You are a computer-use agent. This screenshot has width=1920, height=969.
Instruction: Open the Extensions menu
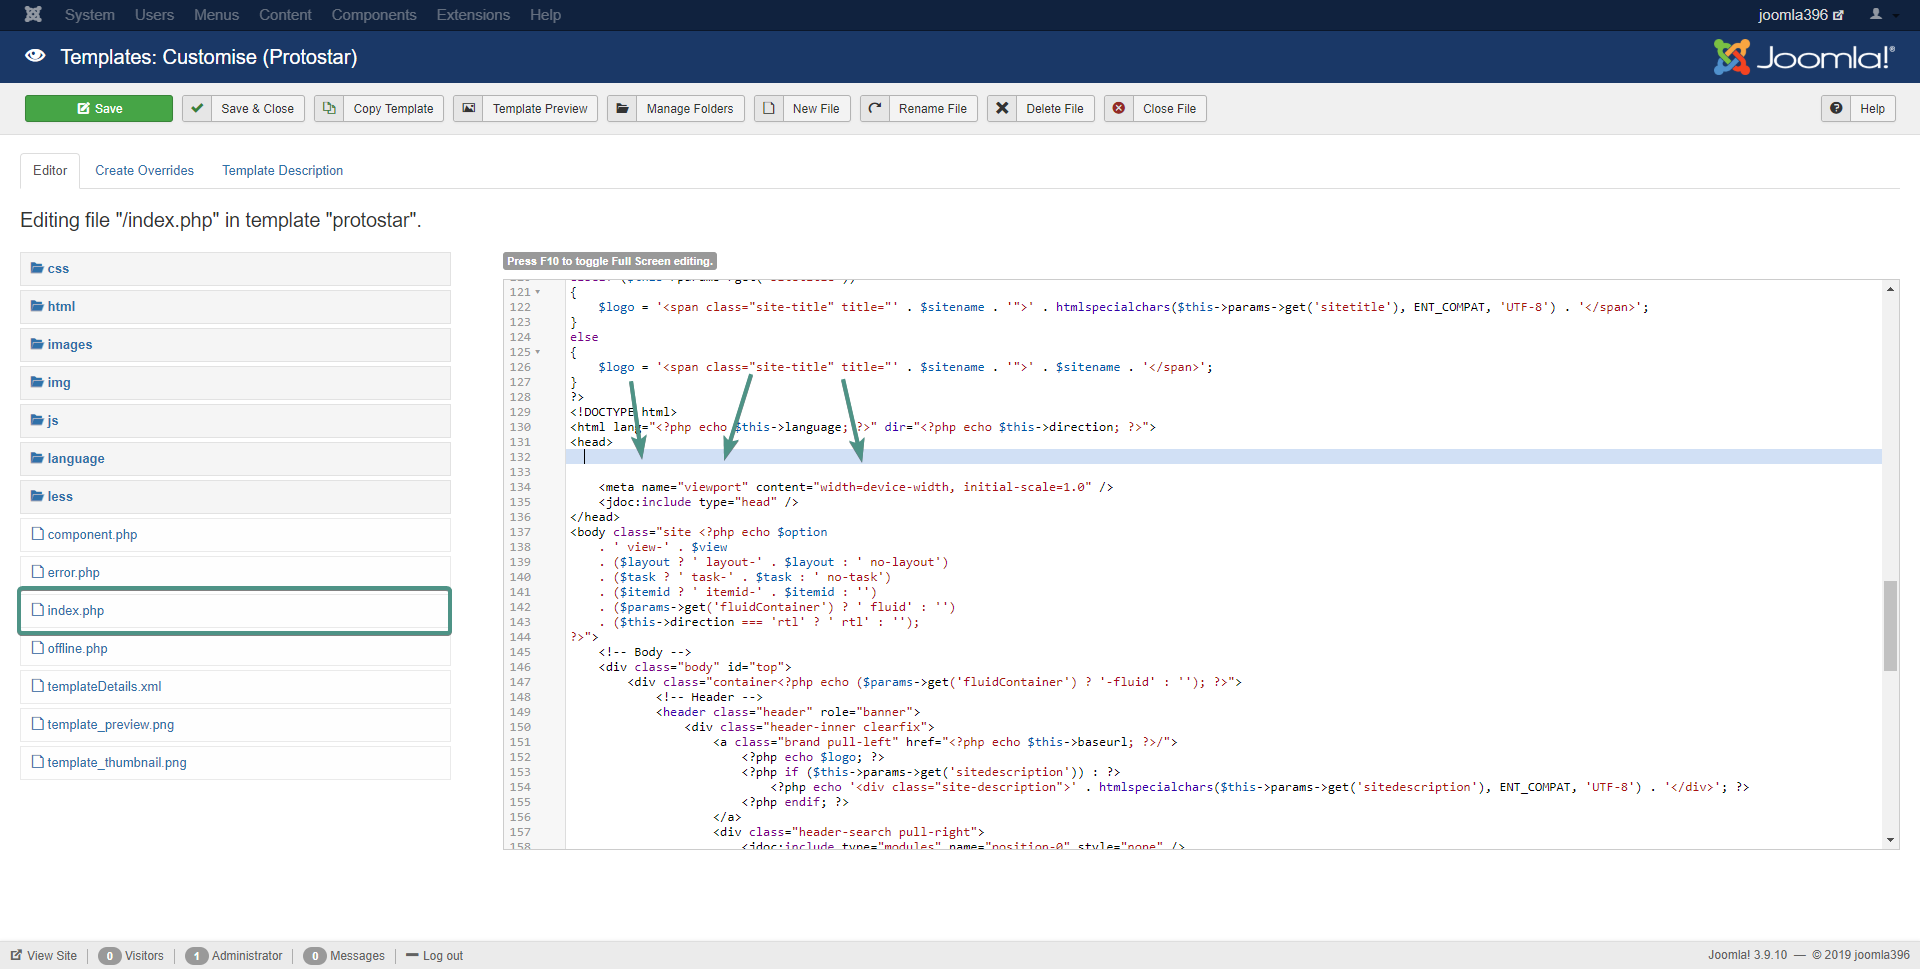473,15
